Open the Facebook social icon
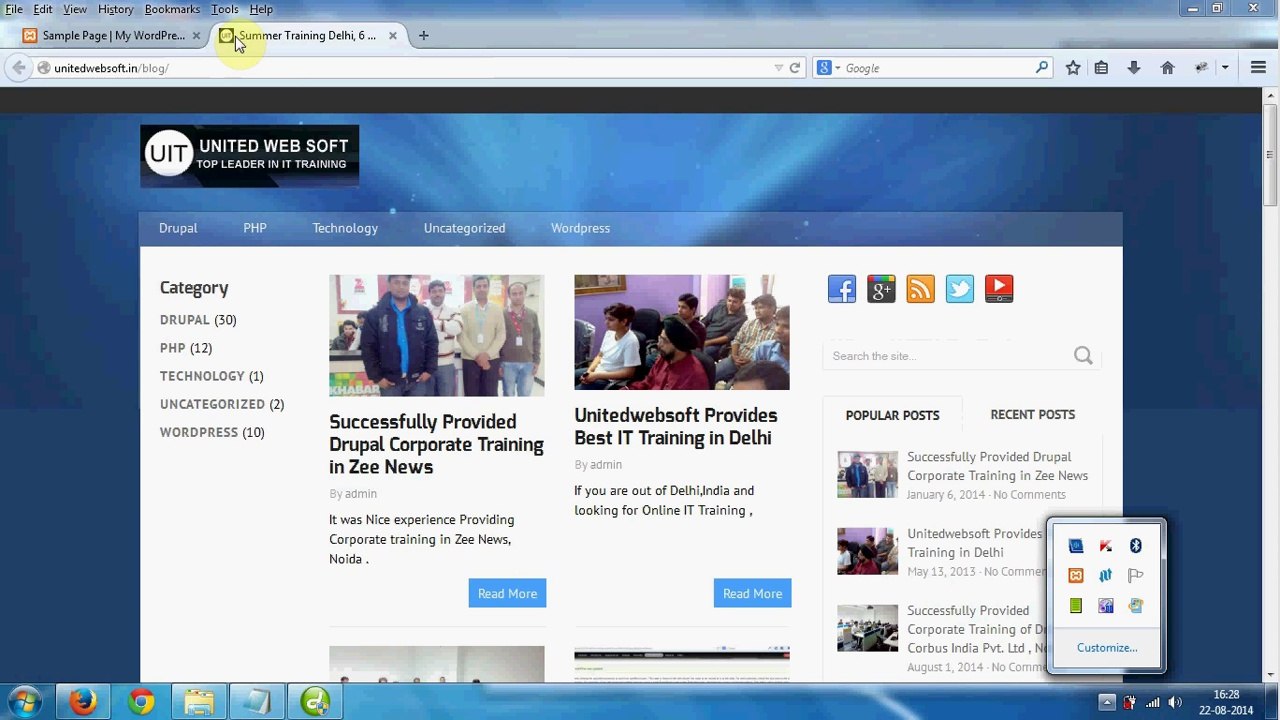 842,289
